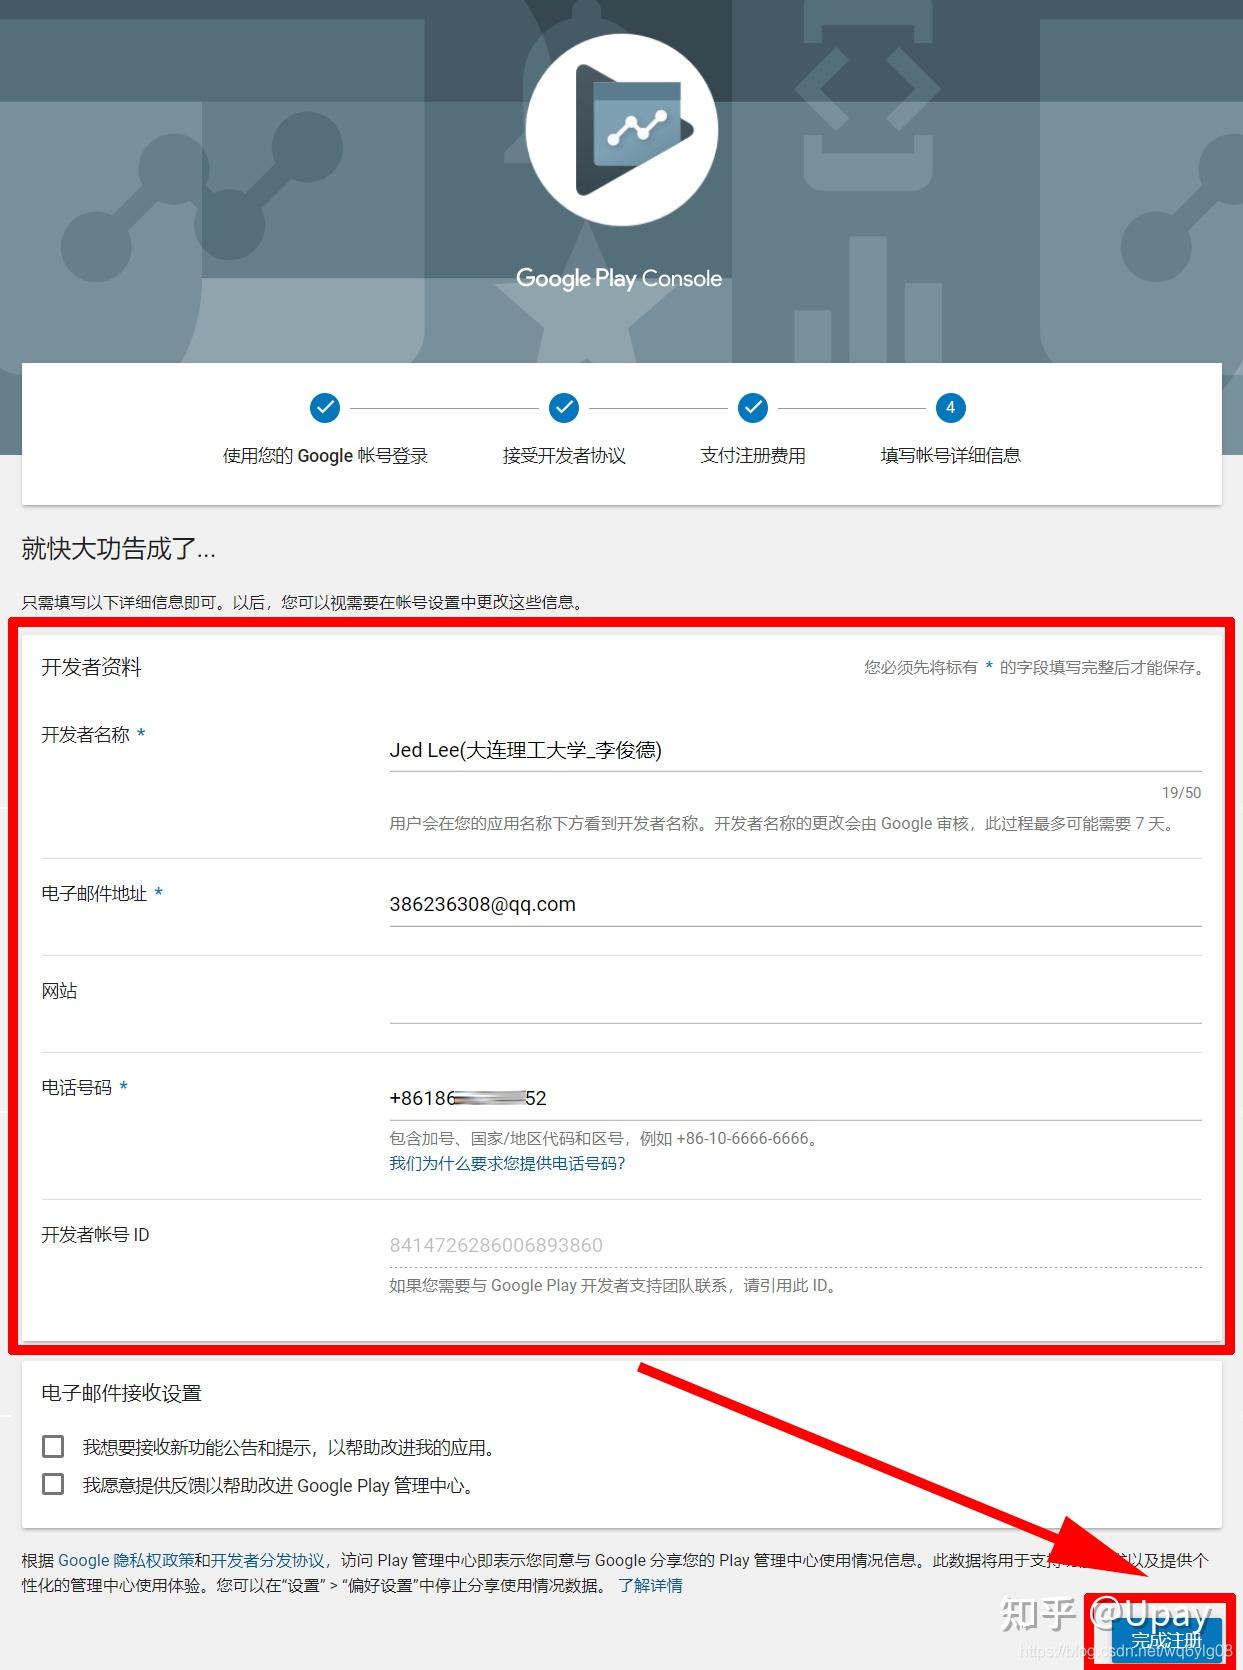Click the 网站 field label
The width and height of the screenshot is (1243, 1670).
[x=59, y=991]
